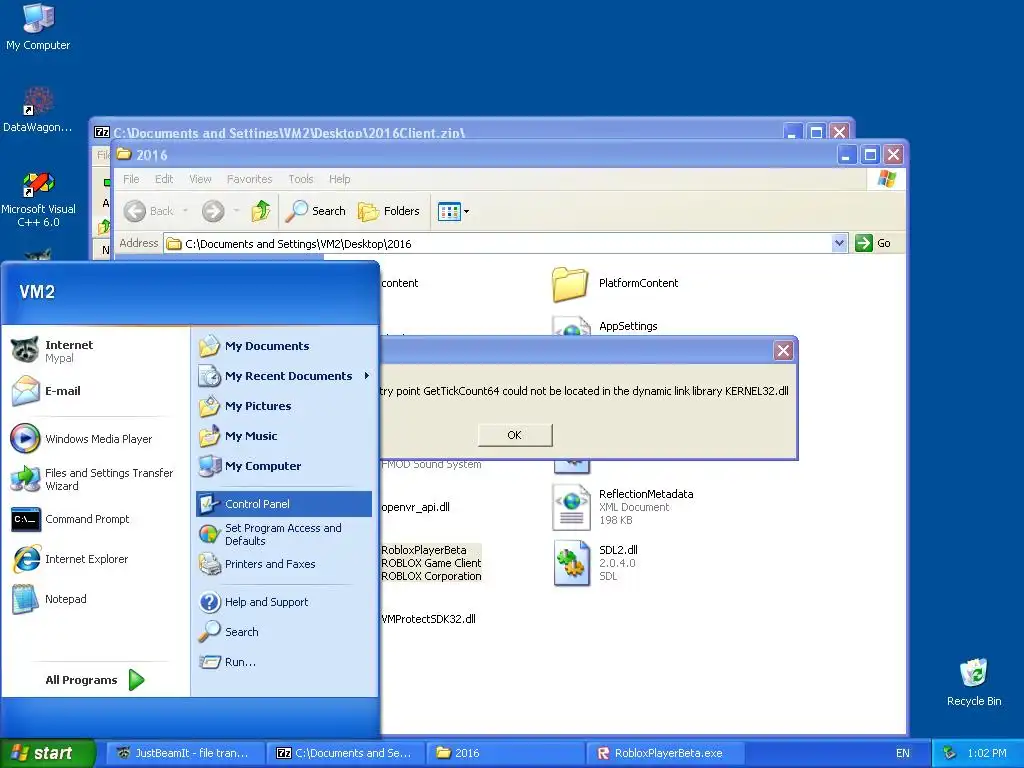1024x768 pixels.
Task: Go up one folder level
Action: pos(261,211)
